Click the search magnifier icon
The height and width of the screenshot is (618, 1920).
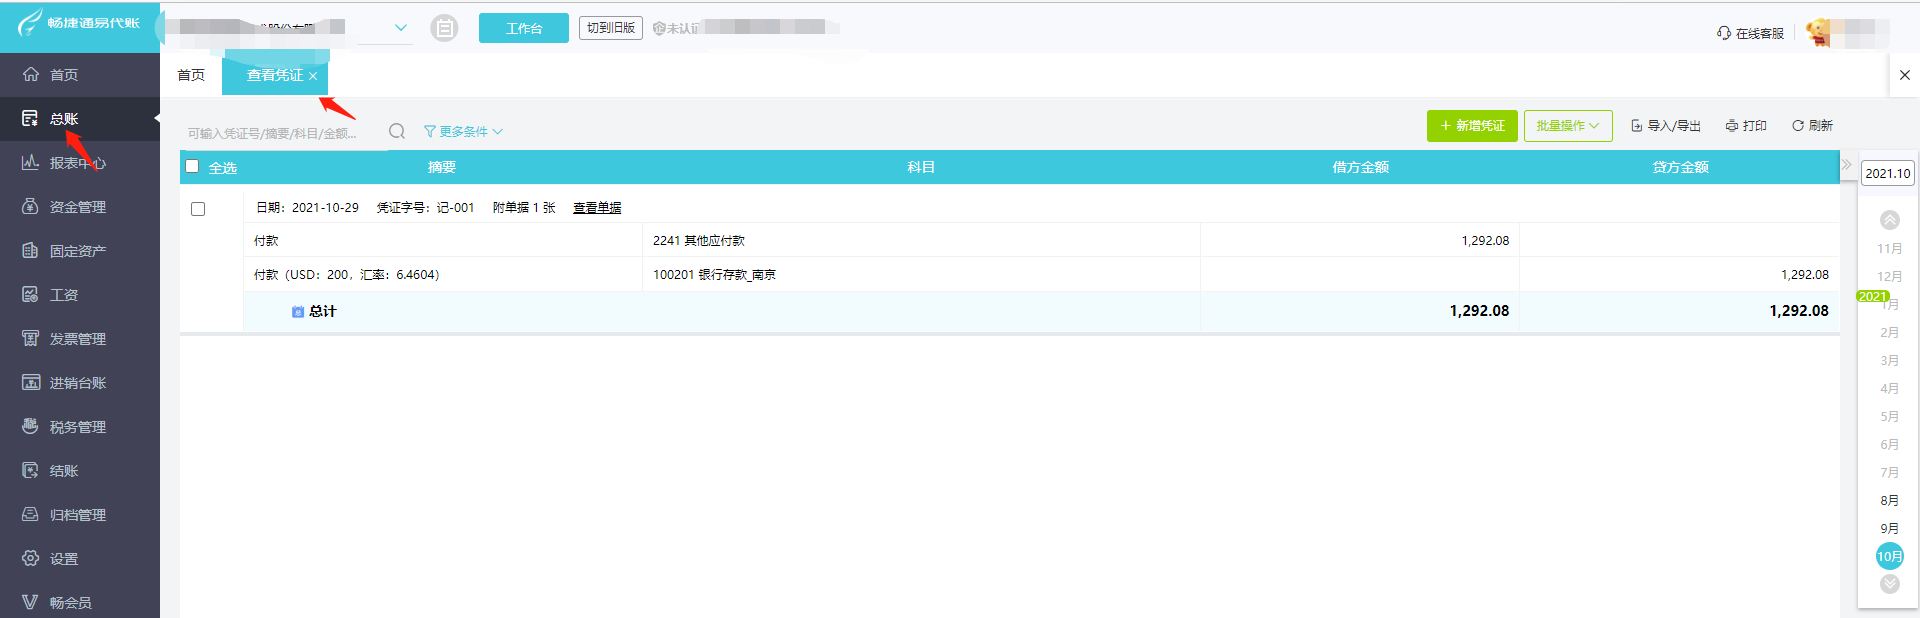tap(397, 131)
